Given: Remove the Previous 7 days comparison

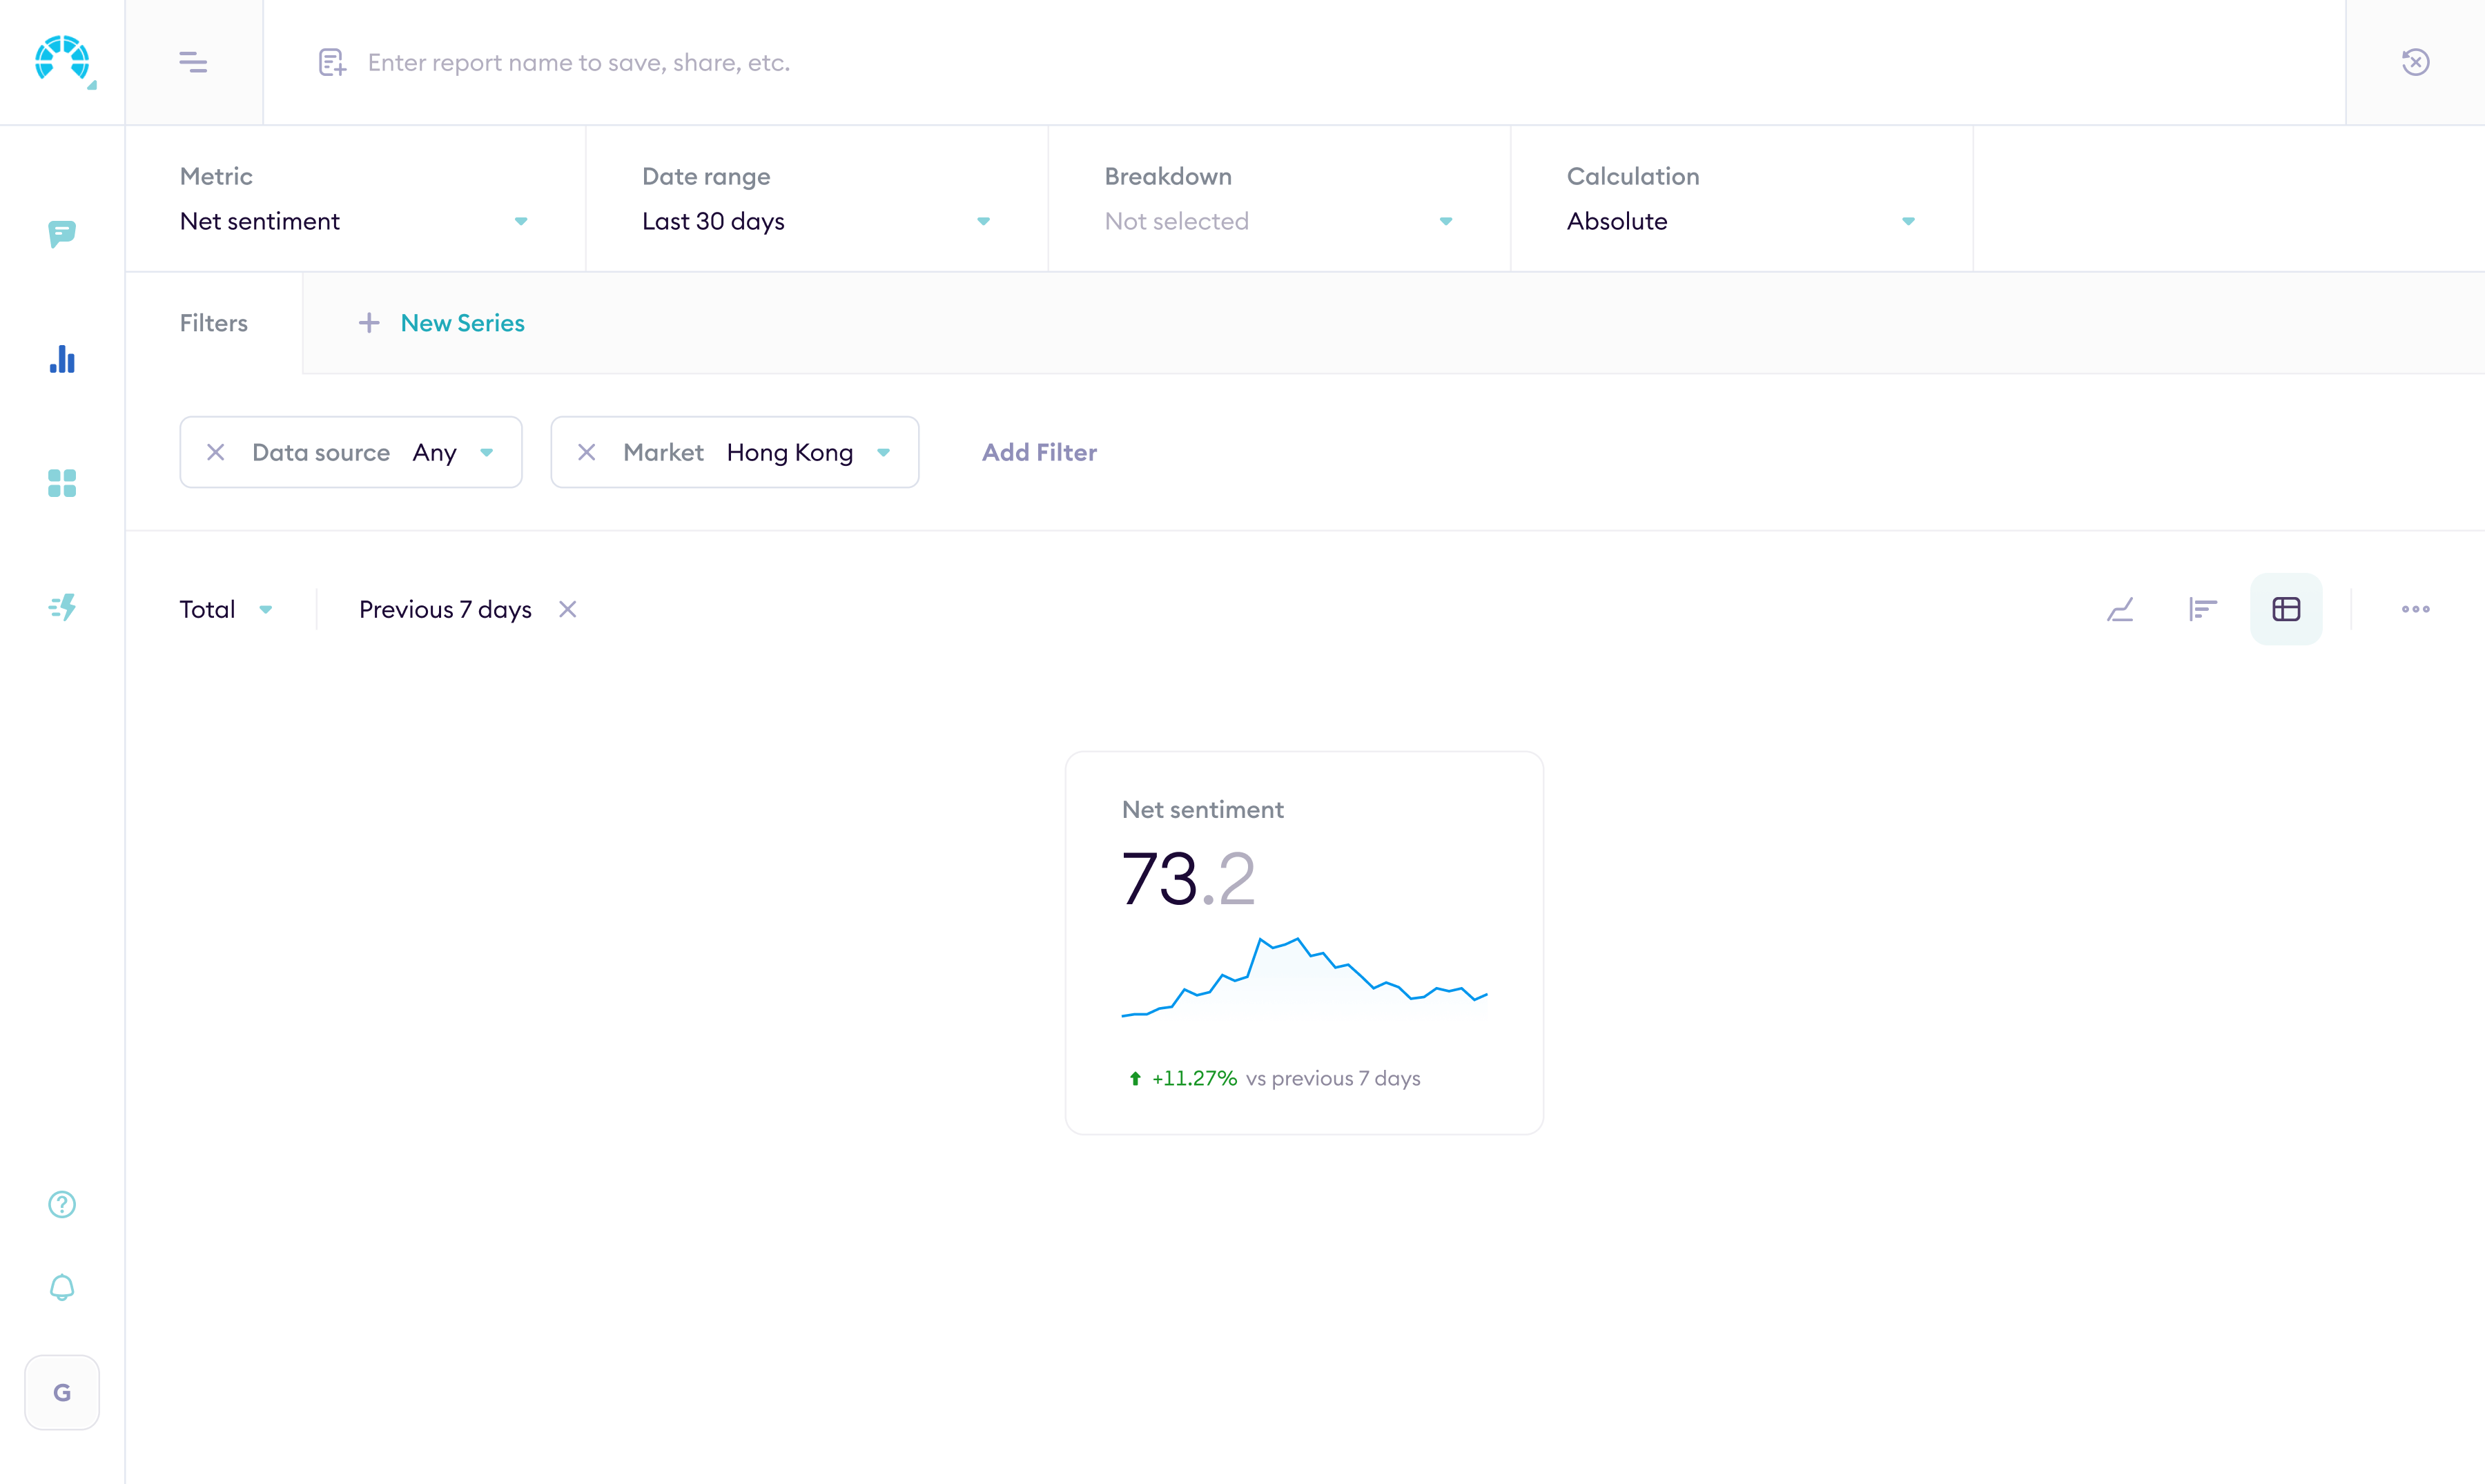Looking at the screenshot, I should (x=568, y=608).
